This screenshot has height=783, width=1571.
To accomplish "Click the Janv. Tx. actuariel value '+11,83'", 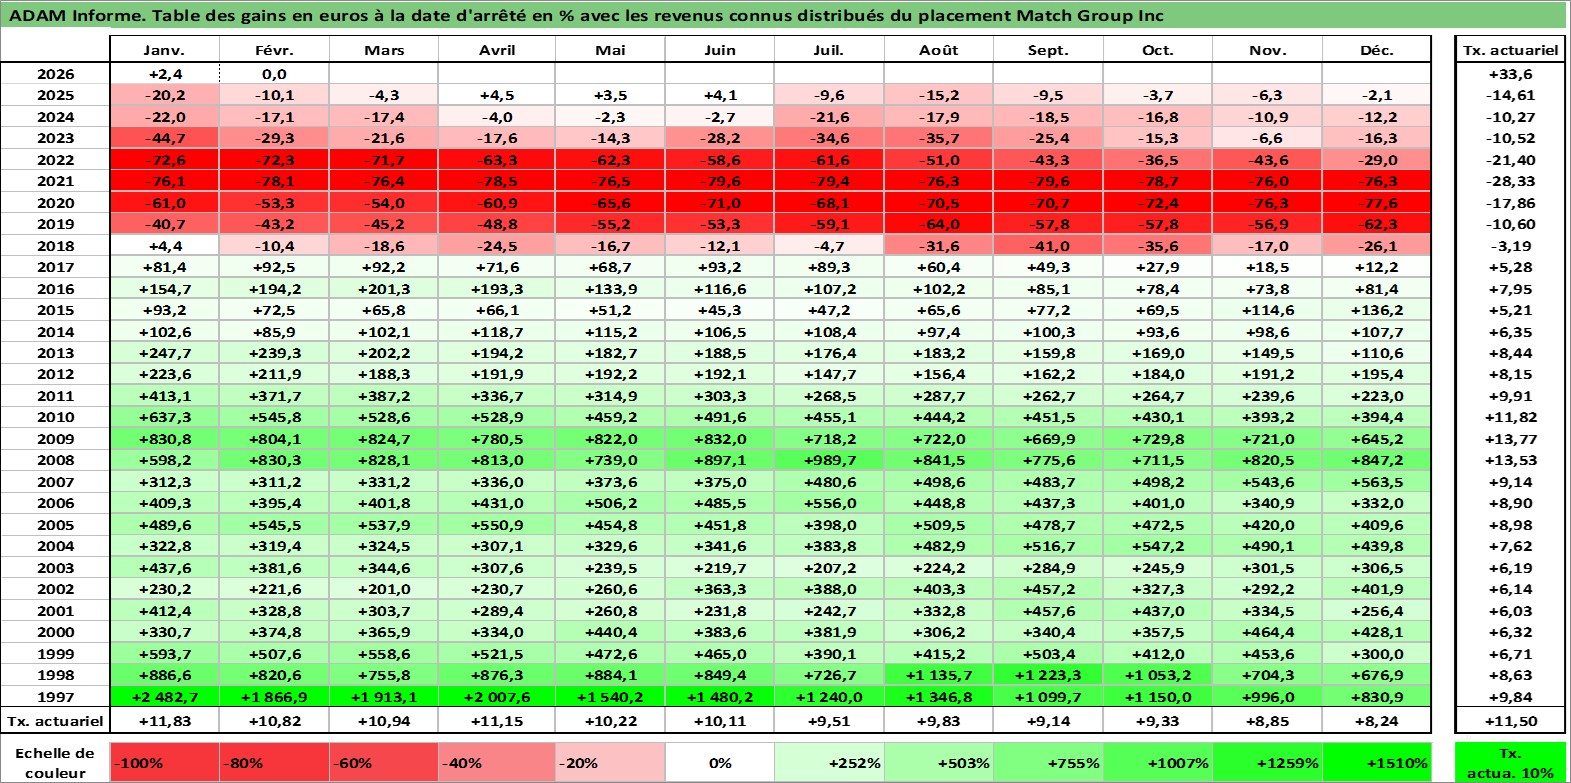I will [164, 721].
